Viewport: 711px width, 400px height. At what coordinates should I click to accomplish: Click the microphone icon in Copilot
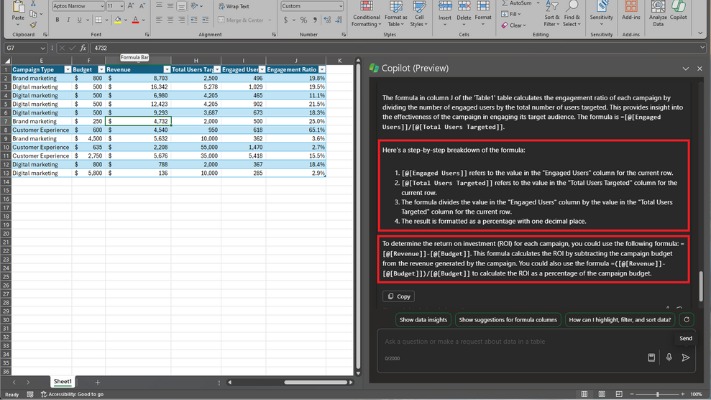tap(669, 357)
